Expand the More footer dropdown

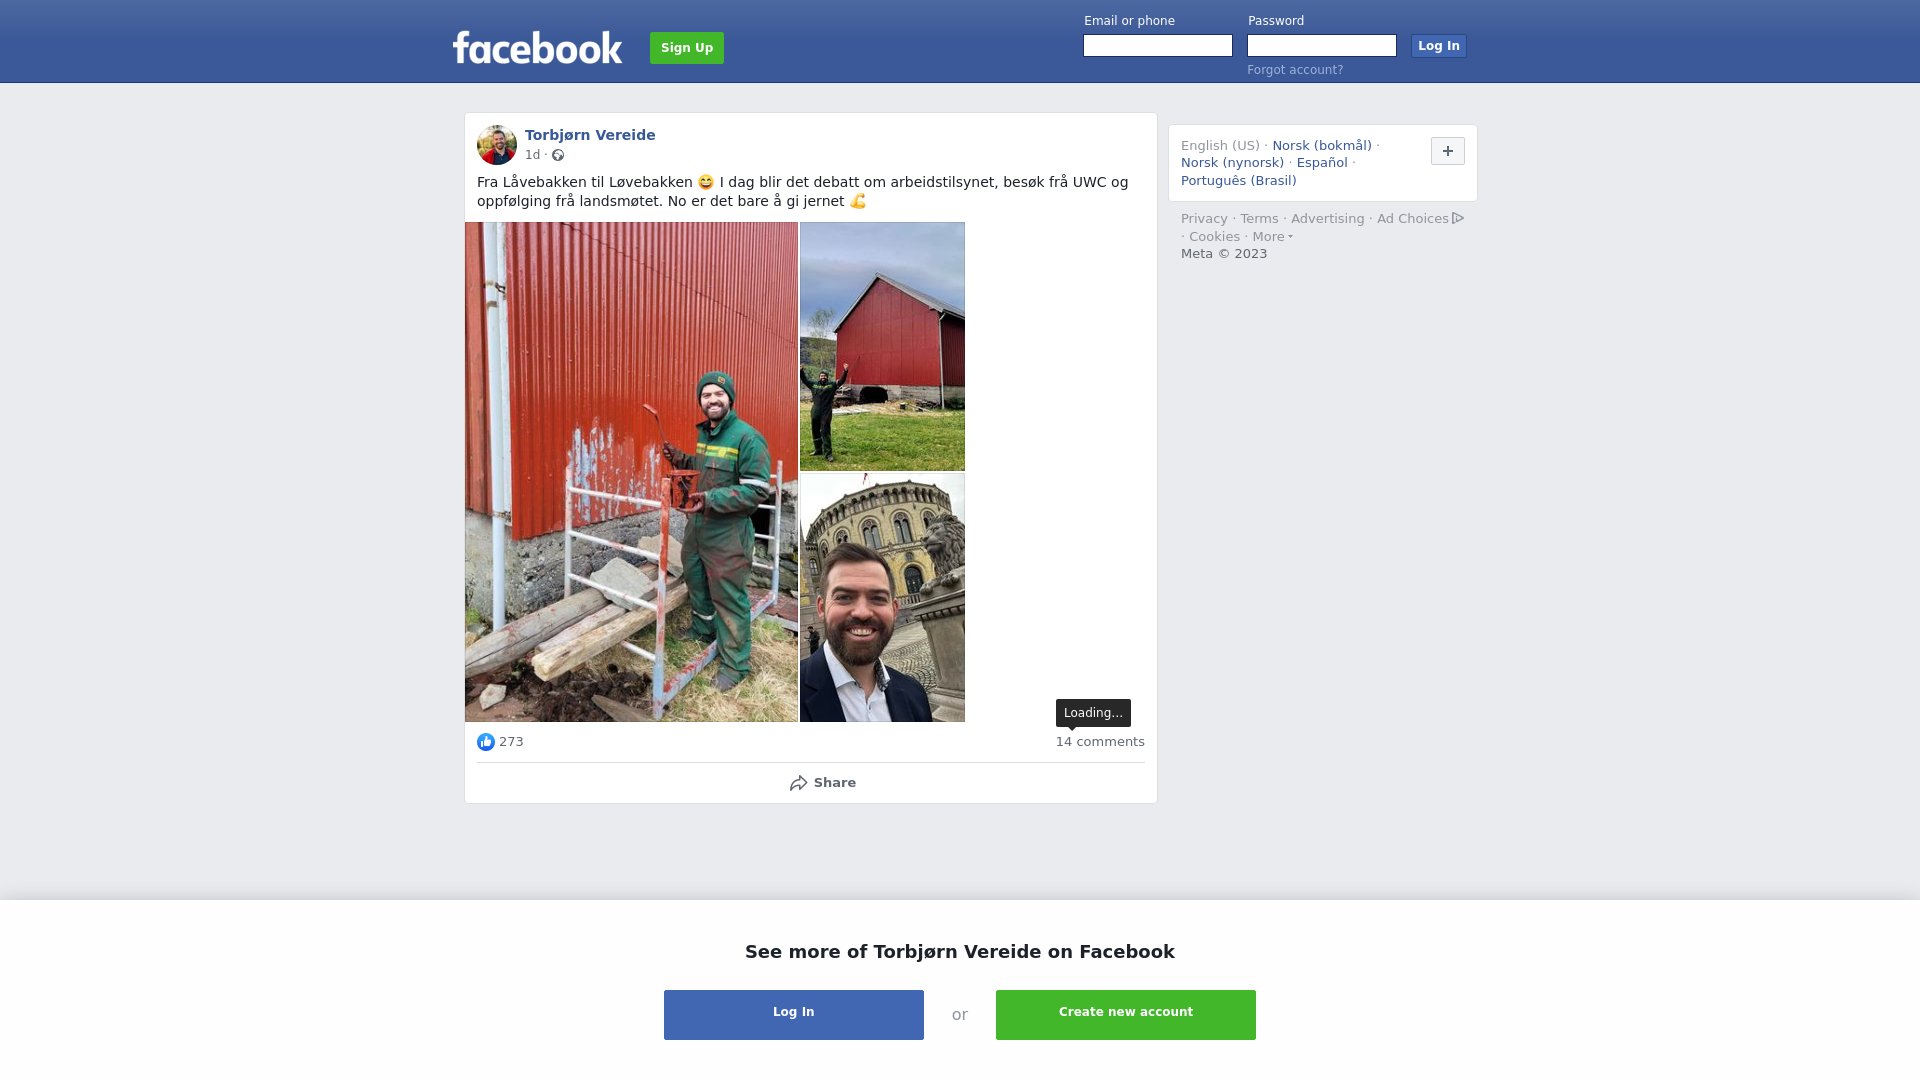[x=1273, y=237]
